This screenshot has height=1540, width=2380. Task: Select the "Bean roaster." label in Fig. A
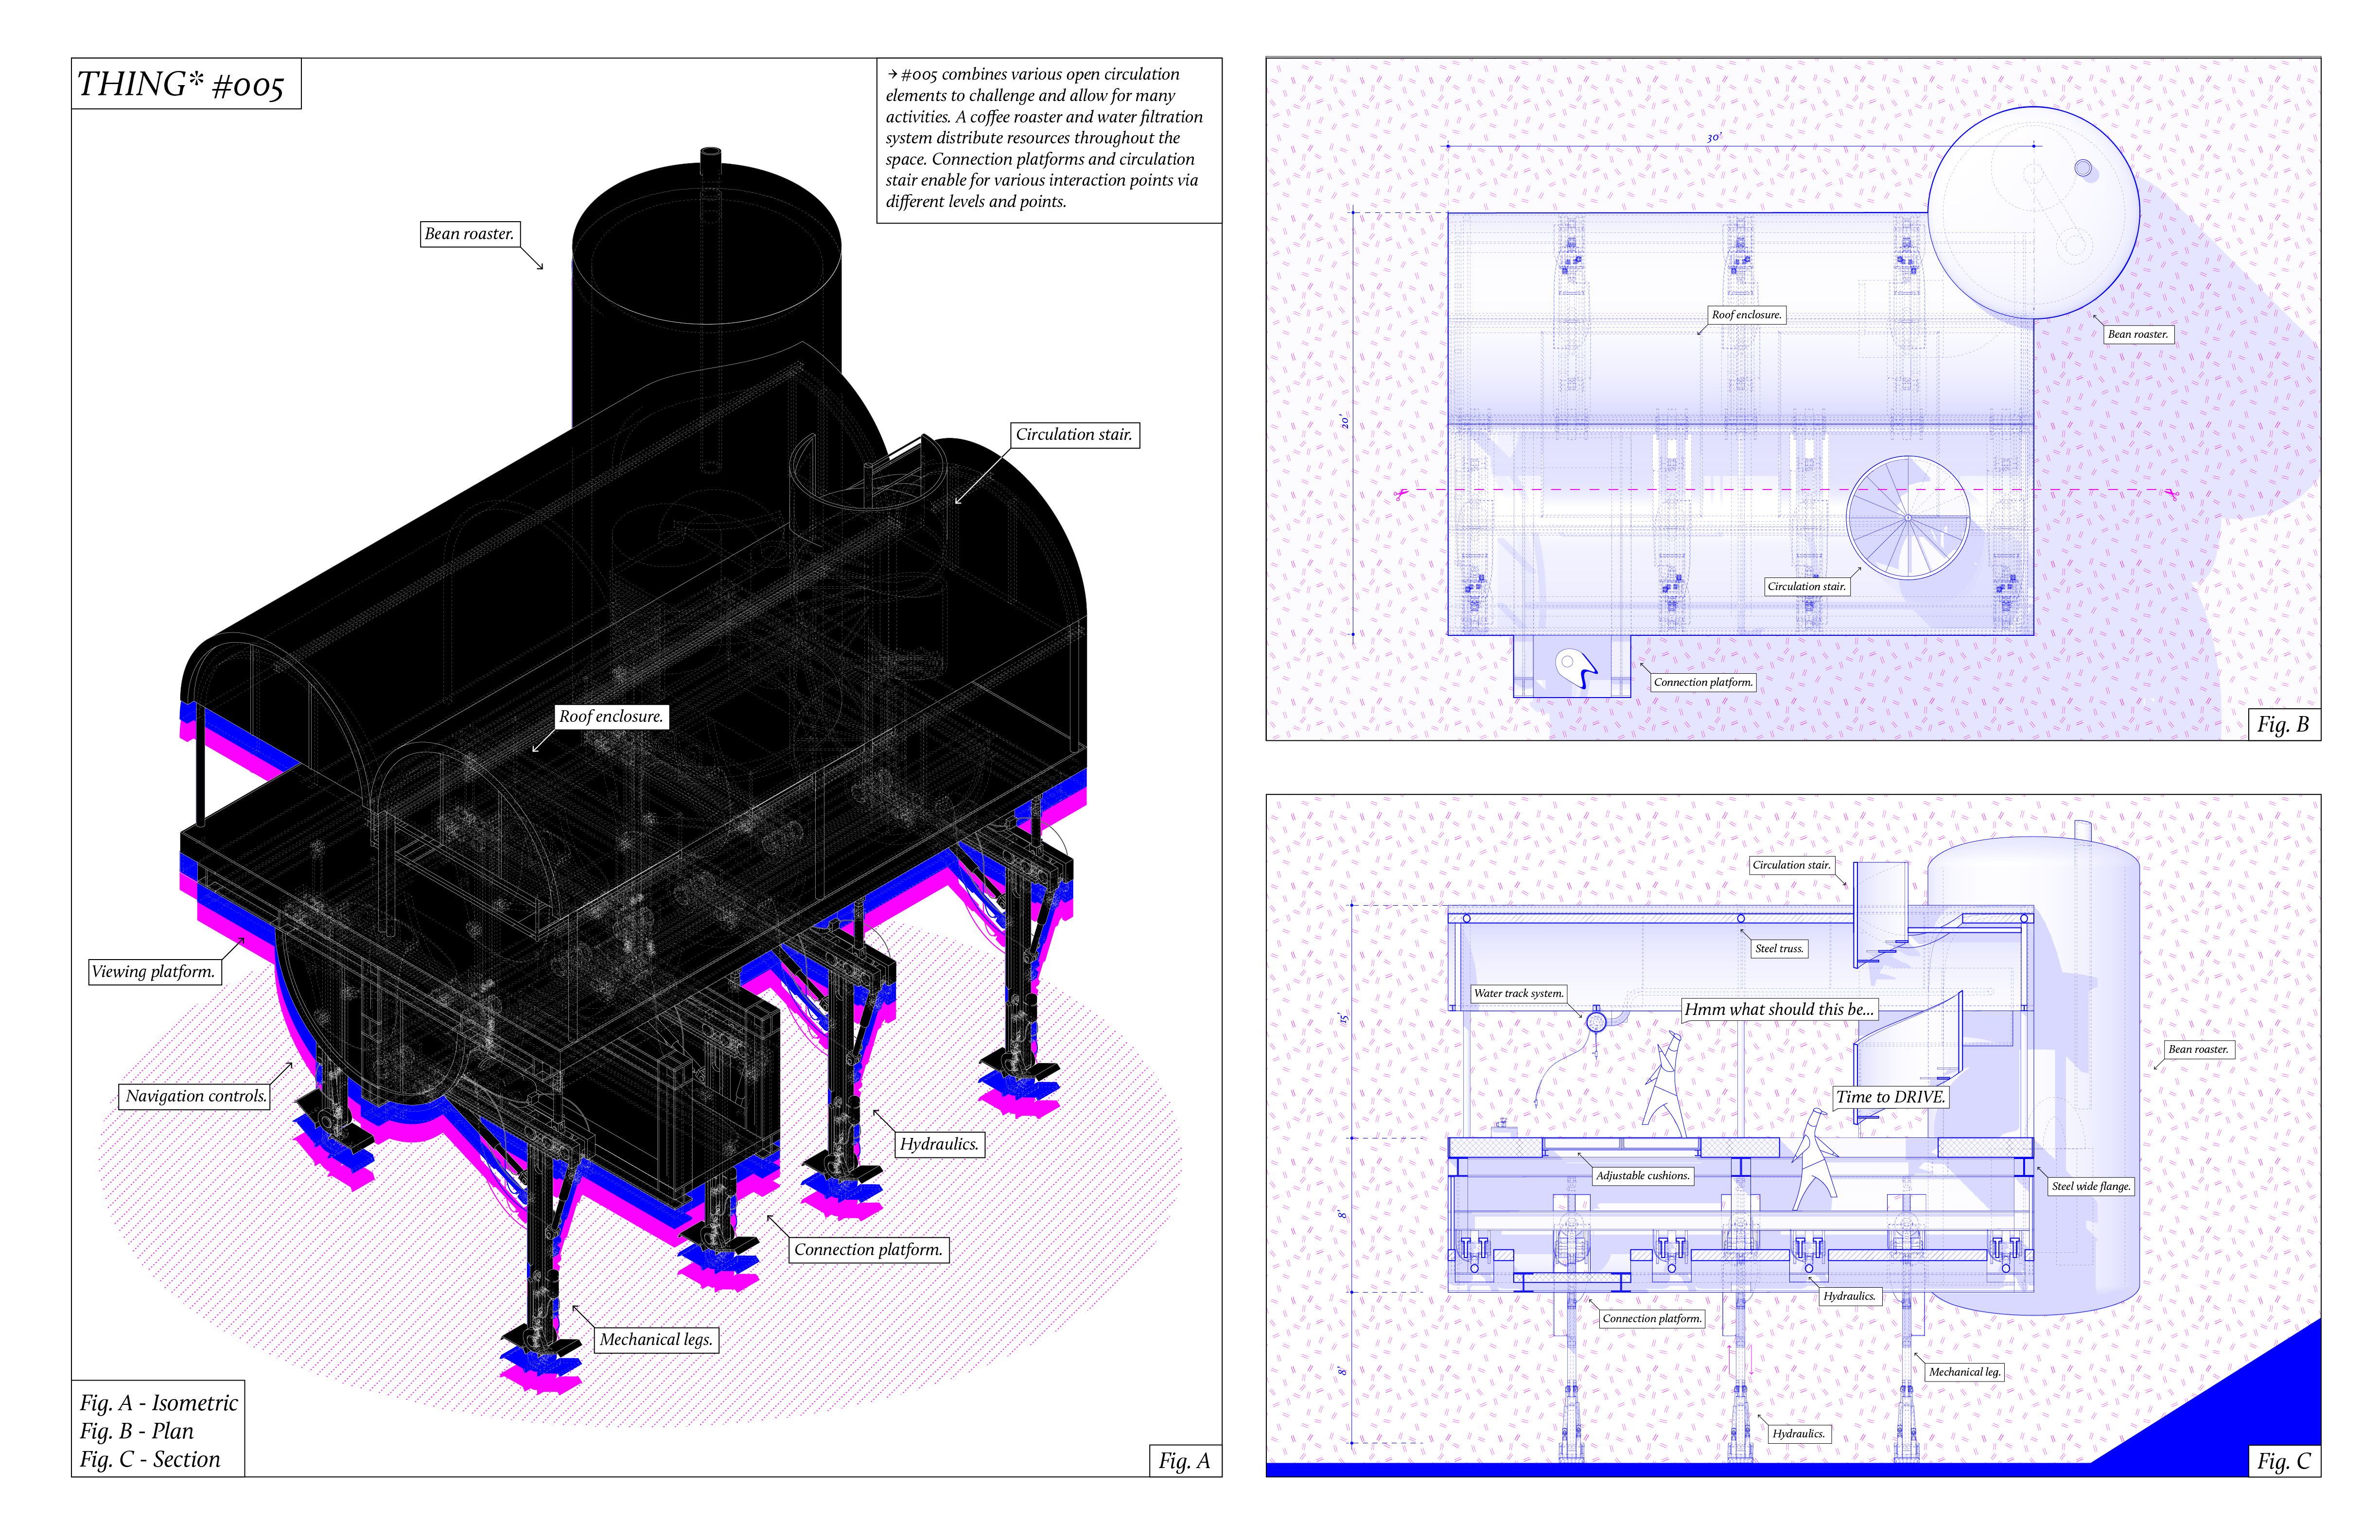pos(469,234)
